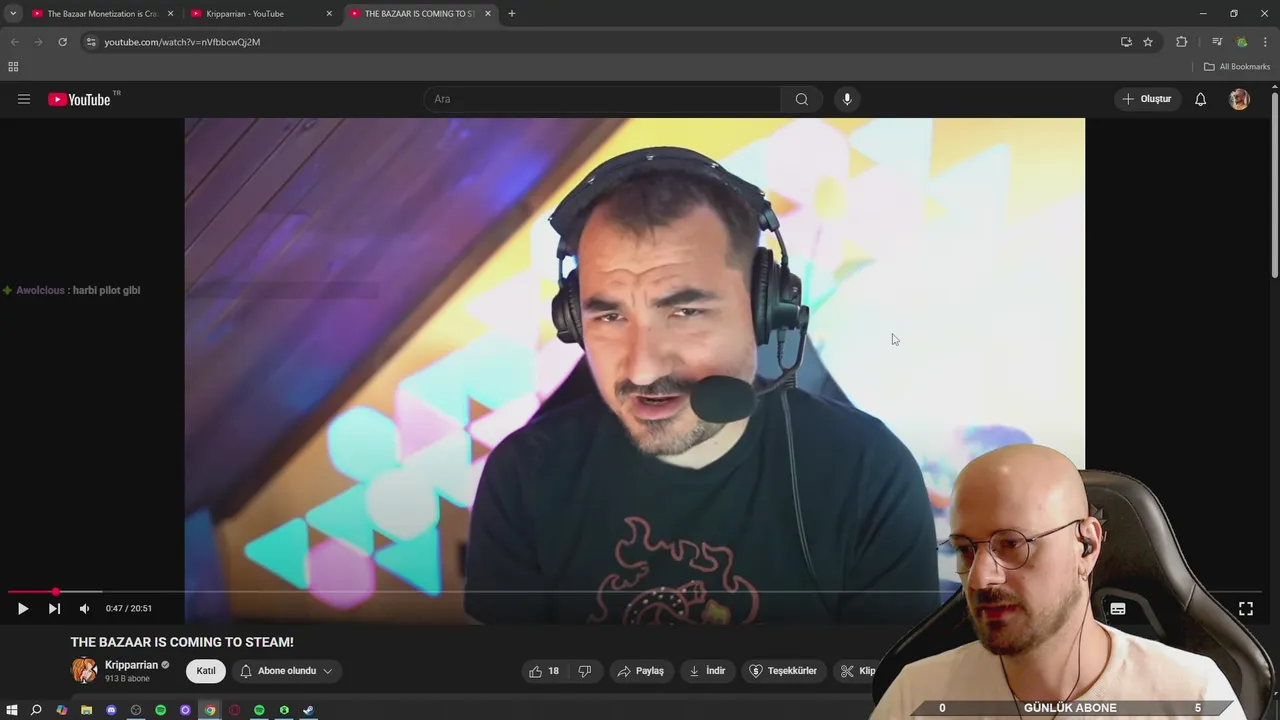
Task: Toggle the player subtitles button
Action: 1118,608
